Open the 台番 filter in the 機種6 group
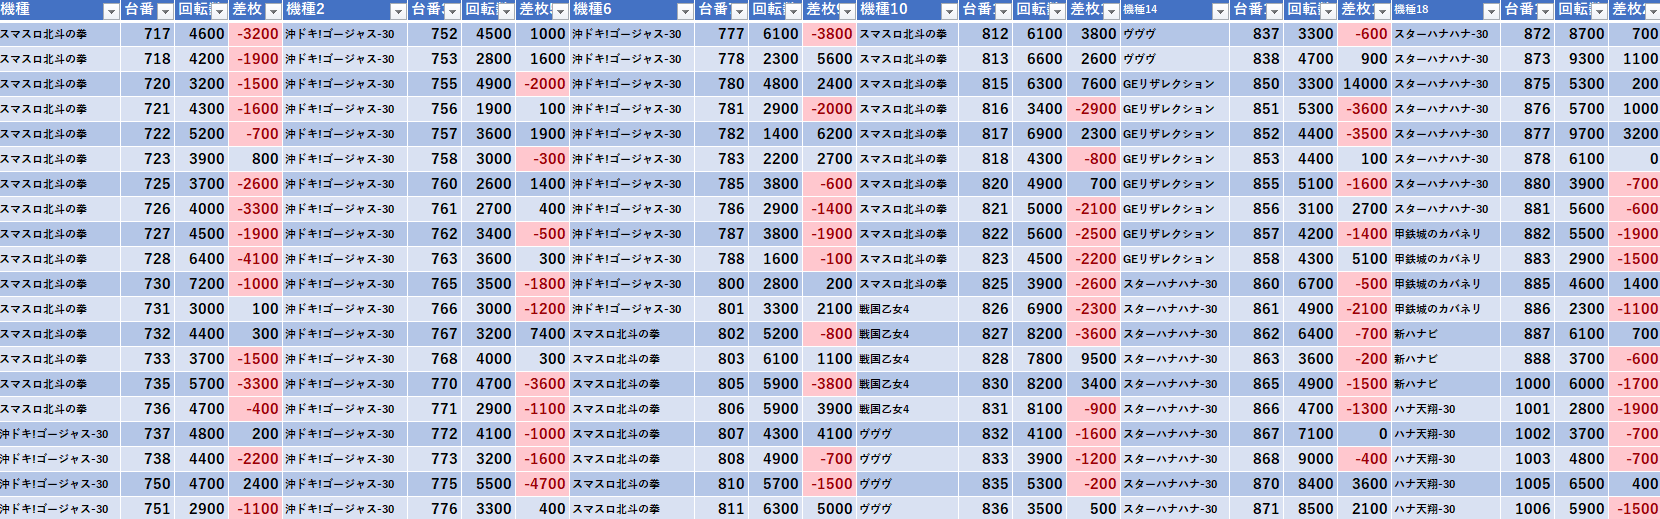Viewport: 1660px width, 519px height. 739,11
